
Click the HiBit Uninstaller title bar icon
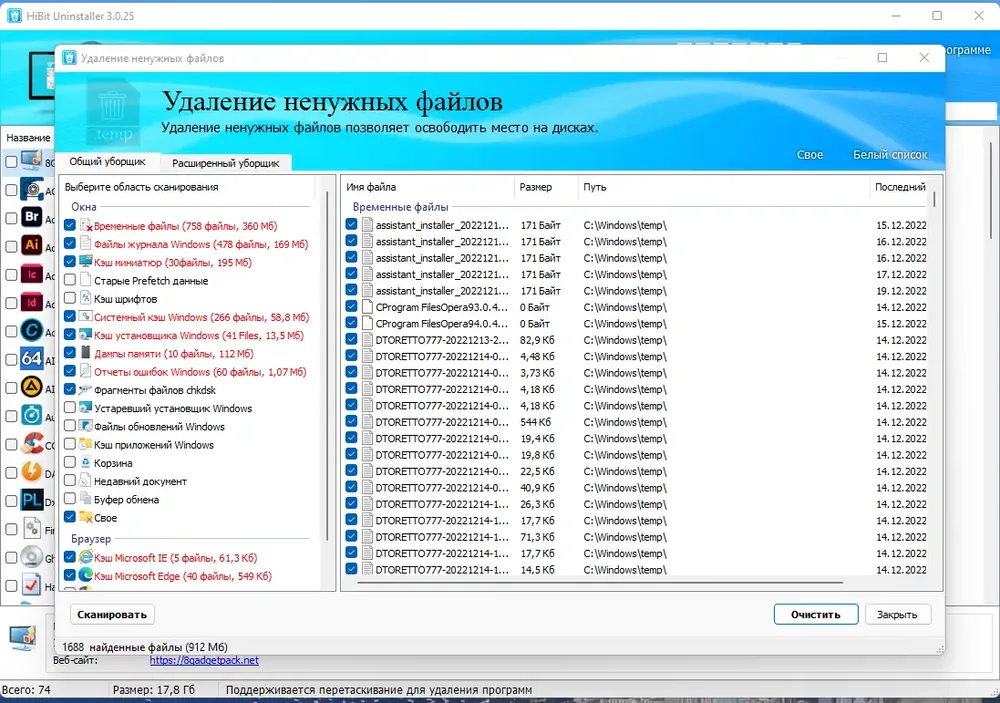(x=14, y=16)
